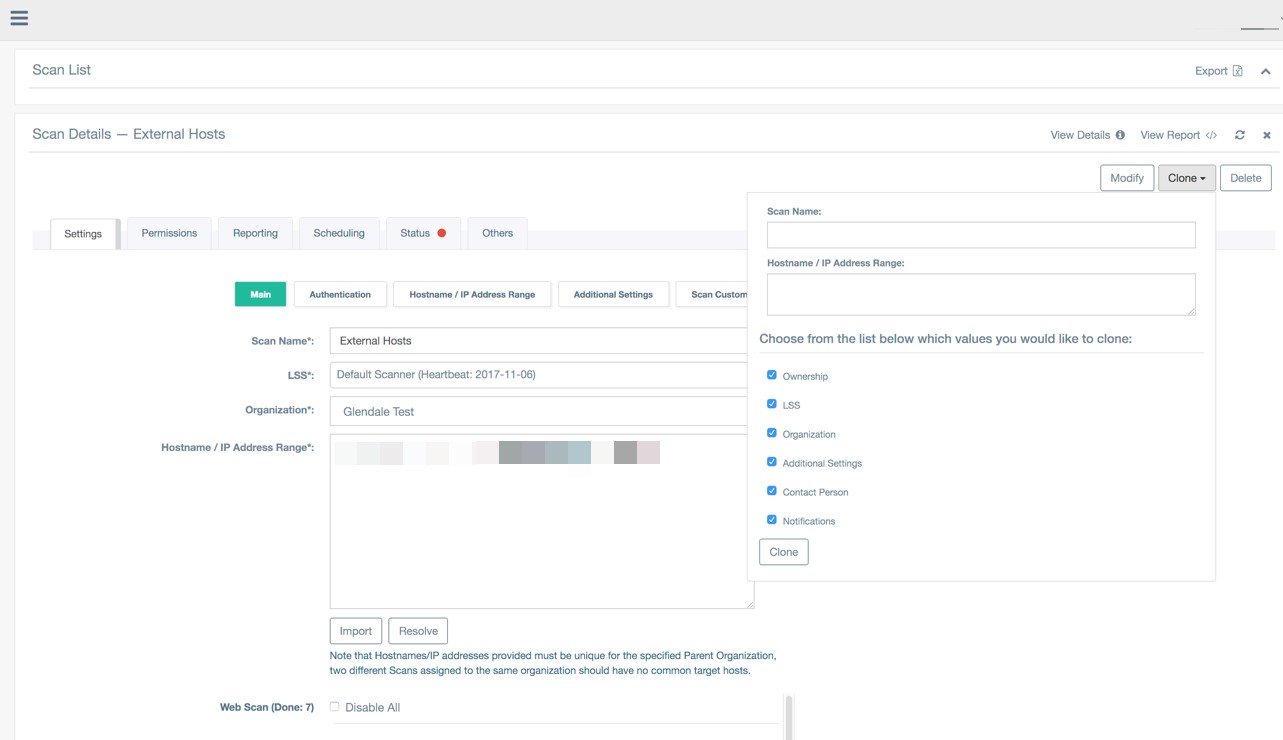Click the View Report code icon
Viewport: 1283px width, 740px height.
tap(1211, 135)
